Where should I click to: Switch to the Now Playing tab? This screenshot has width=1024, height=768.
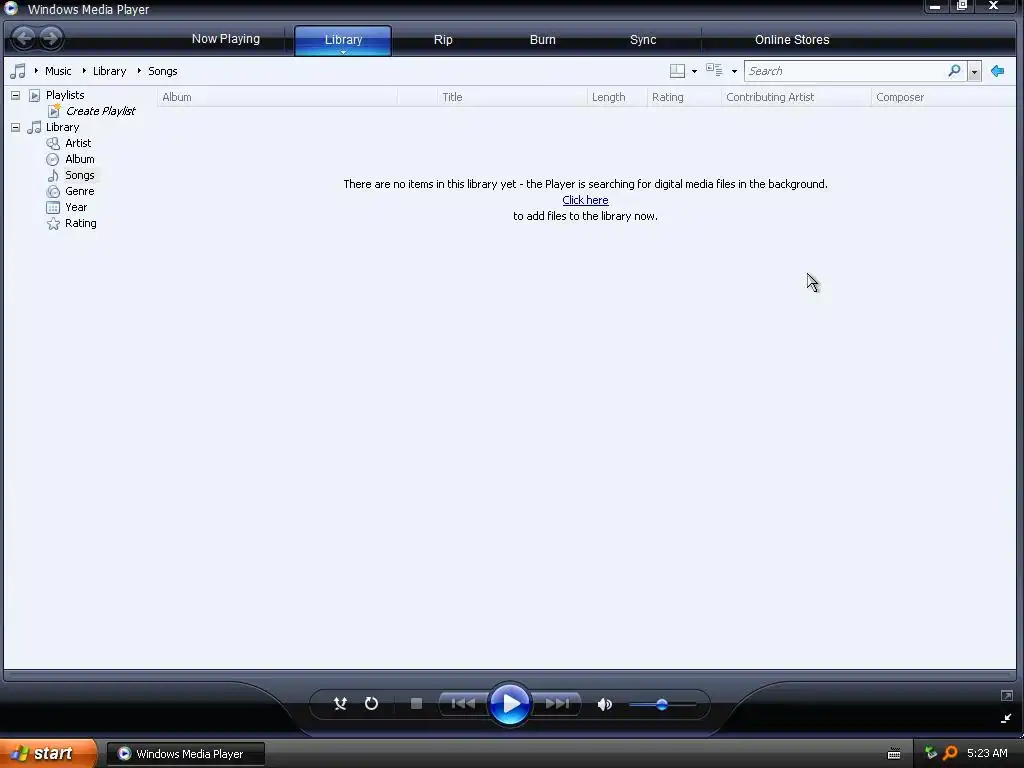(225, 39)
